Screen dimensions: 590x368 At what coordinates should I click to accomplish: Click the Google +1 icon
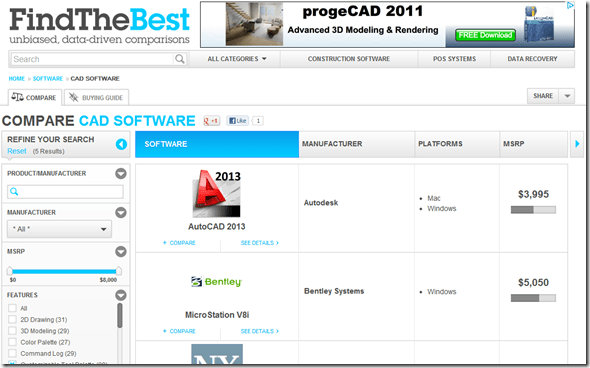point(211,121)
